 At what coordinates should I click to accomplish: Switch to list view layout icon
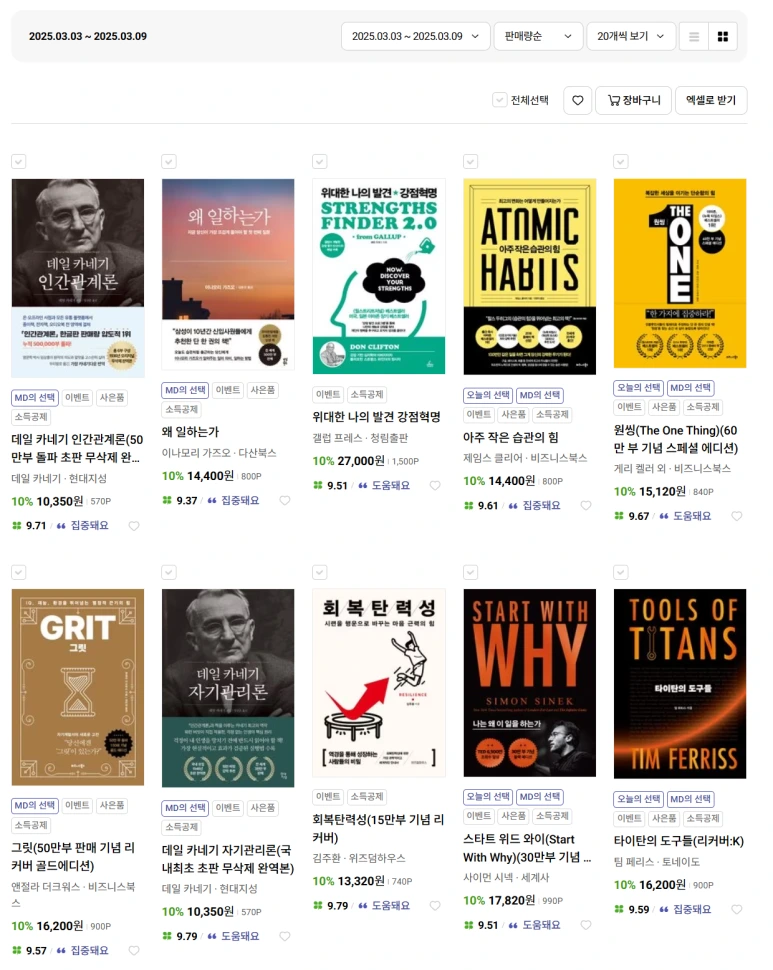(x=694, y=36)
